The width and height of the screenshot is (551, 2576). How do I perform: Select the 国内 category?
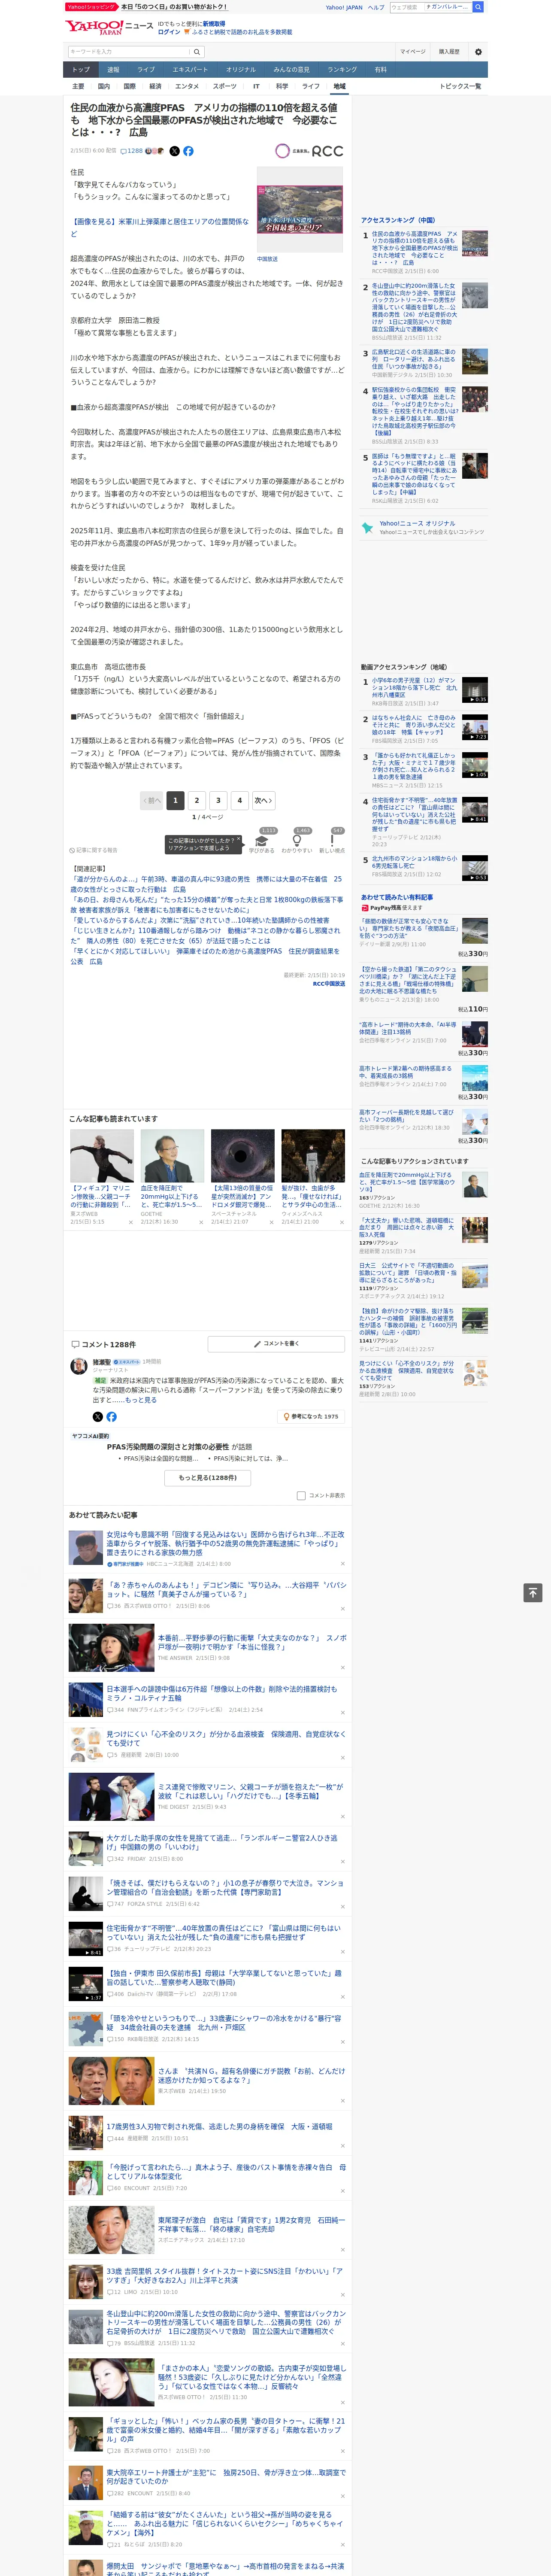coord(103,86)
